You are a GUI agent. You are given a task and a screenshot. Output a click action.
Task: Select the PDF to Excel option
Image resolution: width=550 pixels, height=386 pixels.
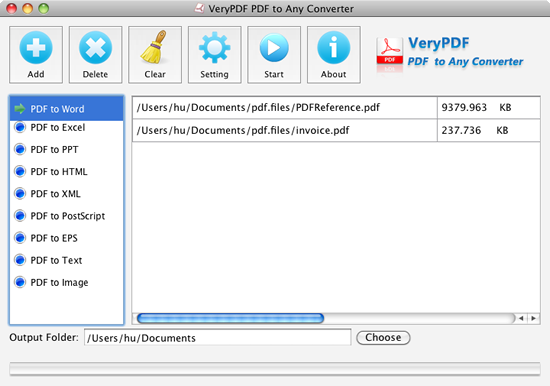tap(67, 127)
